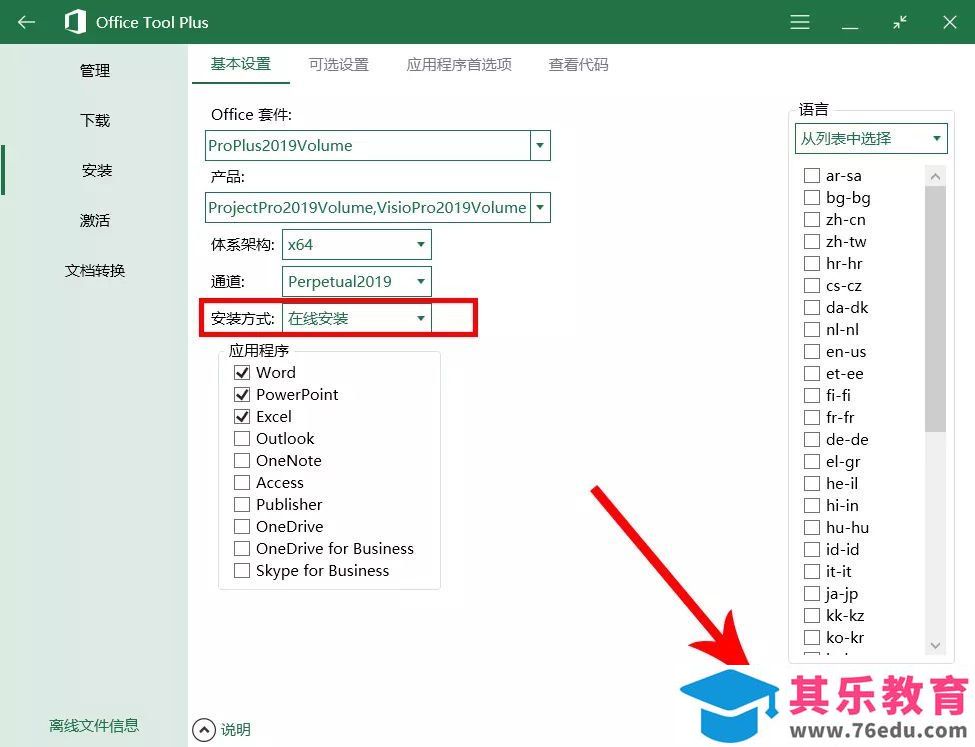Viewport: 975px width, 747px height.
Task: Close the Office Tool Plus window
Action: pyautogui.click(x=950, y=22)
